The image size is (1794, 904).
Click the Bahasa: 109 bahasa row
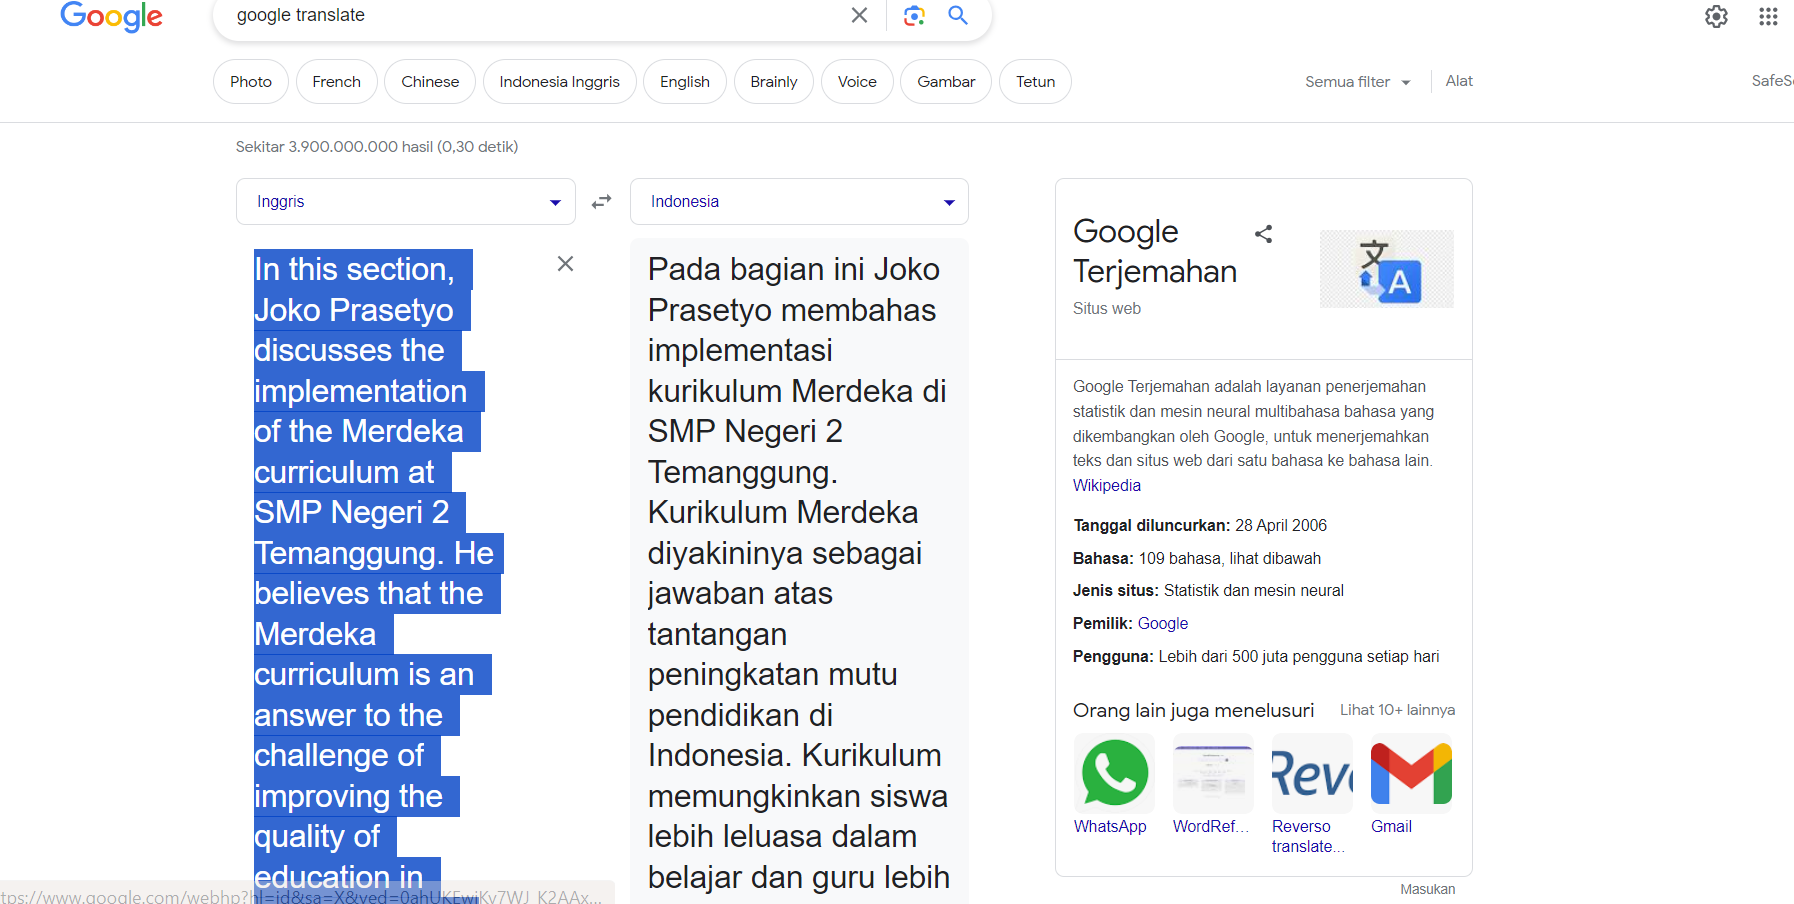tap(1197, 558)
